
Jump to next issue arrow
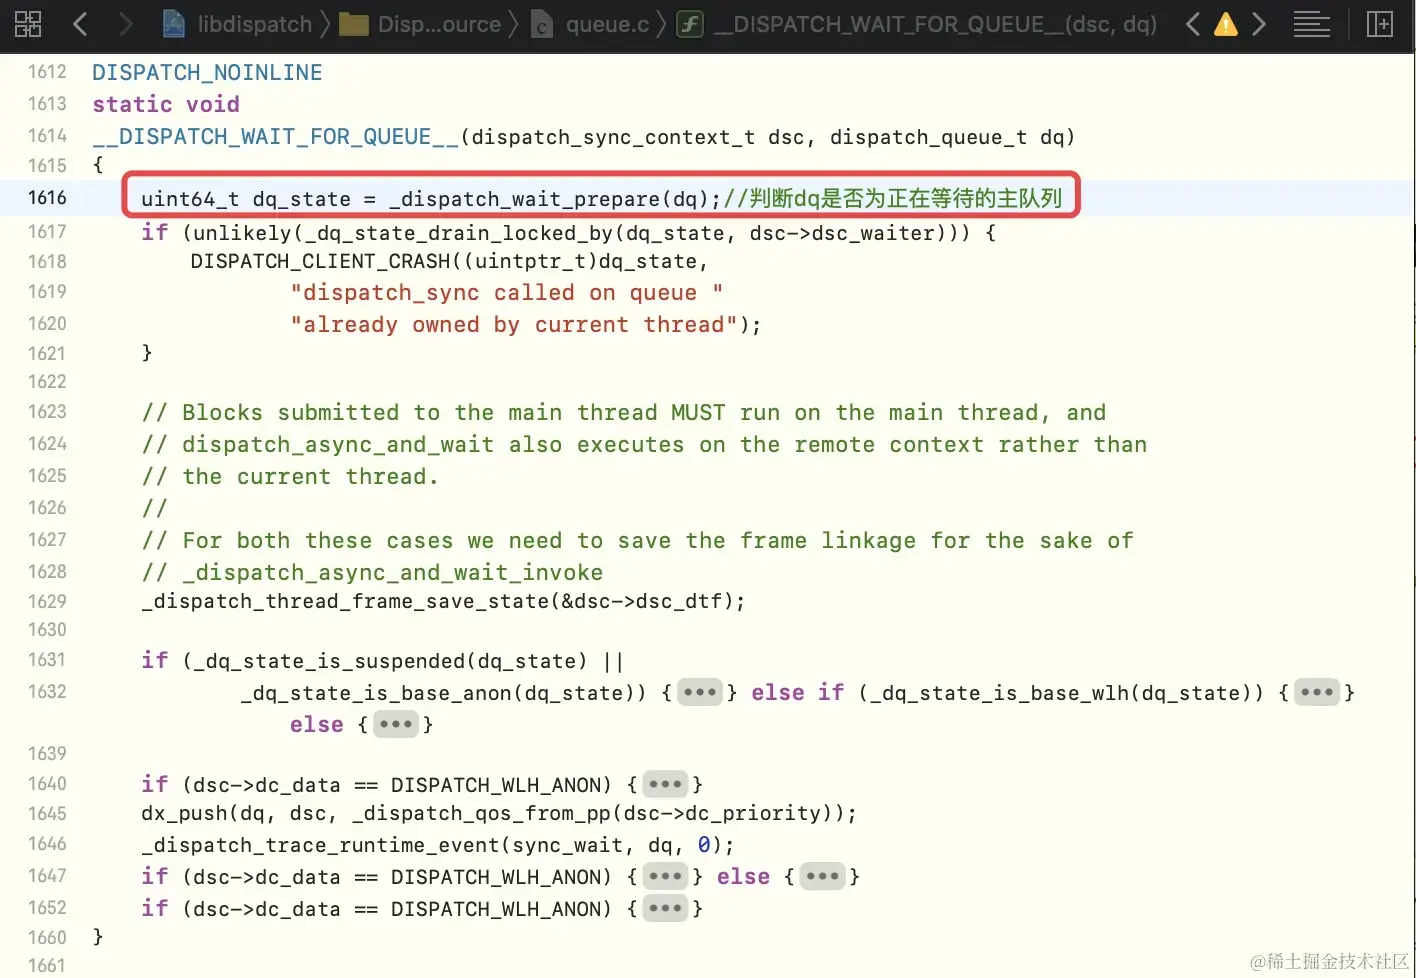[1259, 24]
